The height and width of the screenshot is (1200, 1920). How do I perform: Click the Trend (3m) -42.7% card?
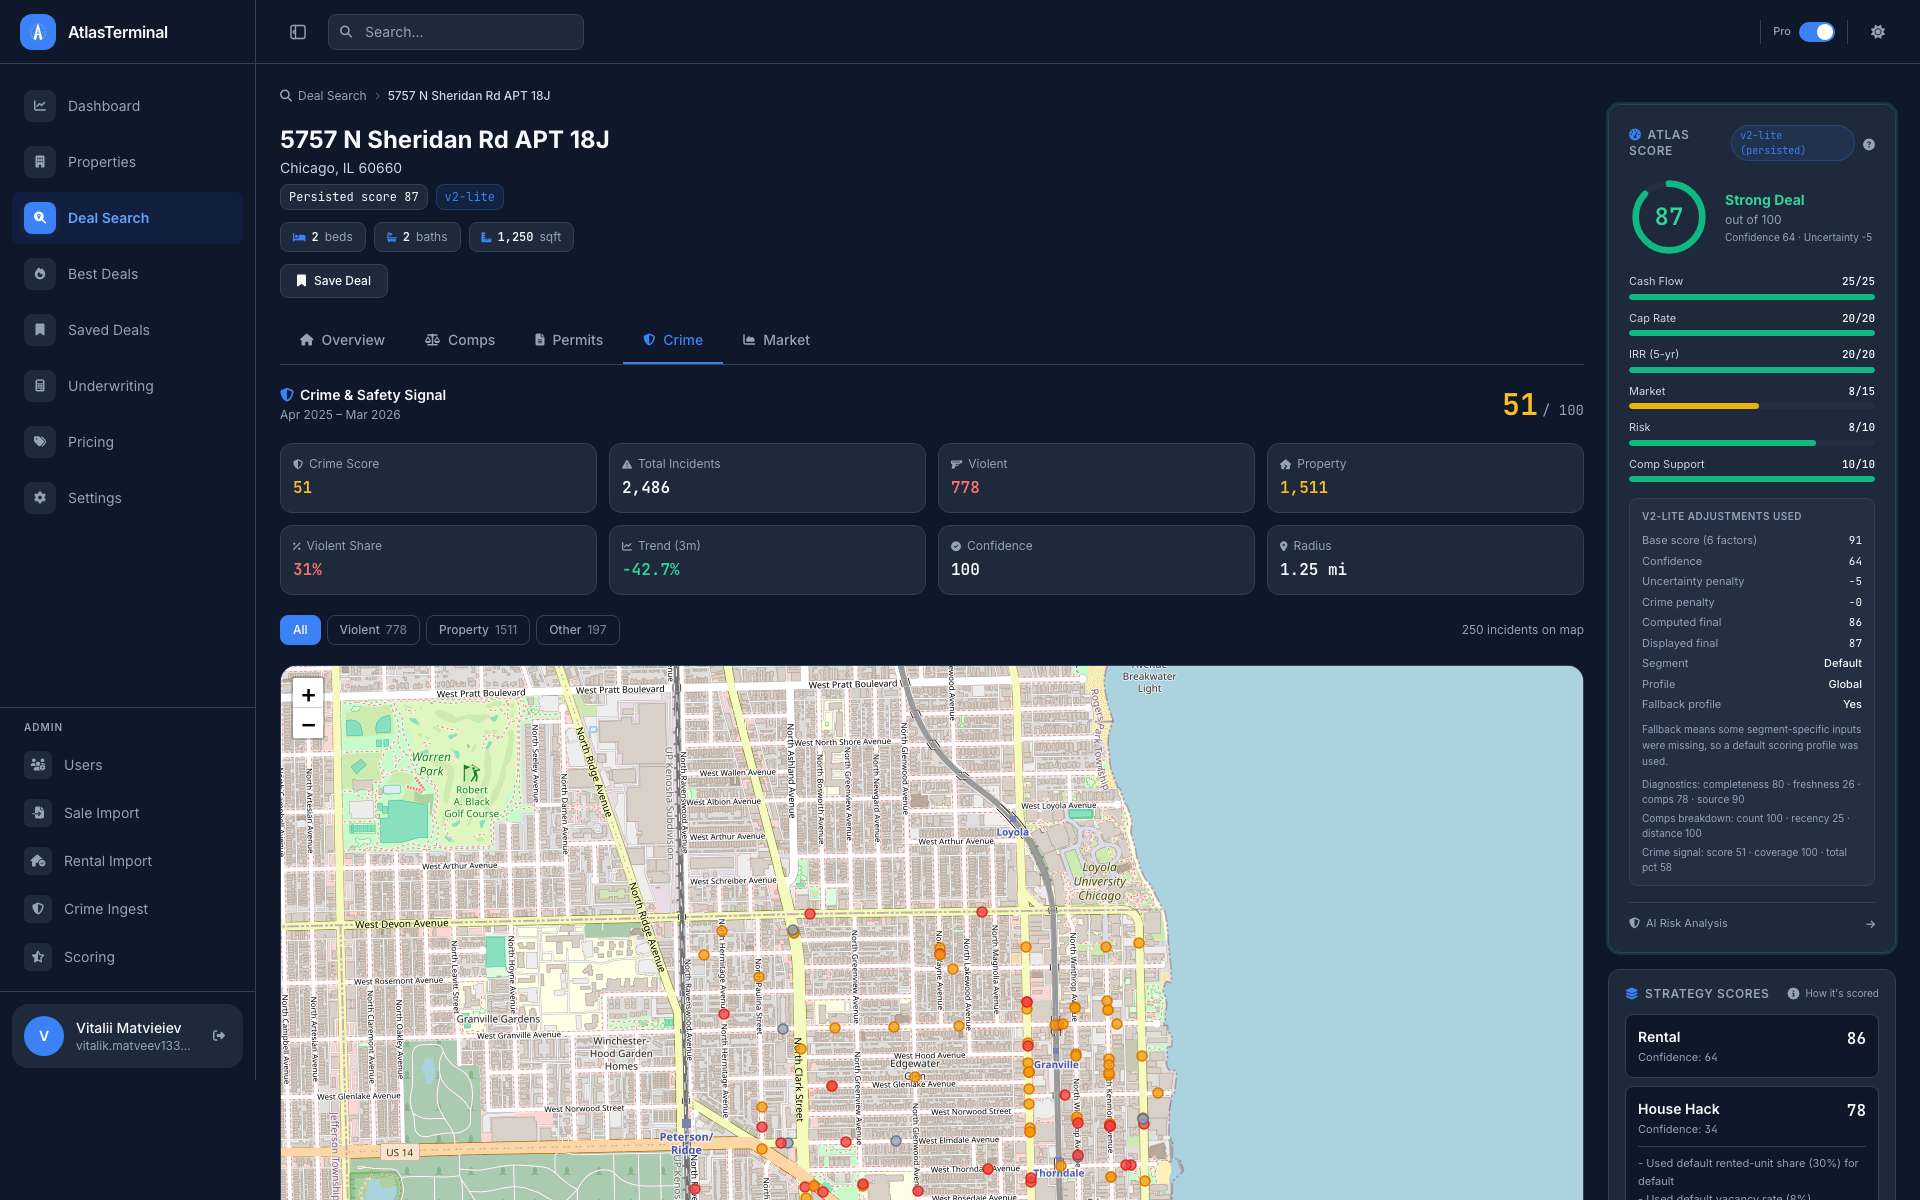pos(767,560)
